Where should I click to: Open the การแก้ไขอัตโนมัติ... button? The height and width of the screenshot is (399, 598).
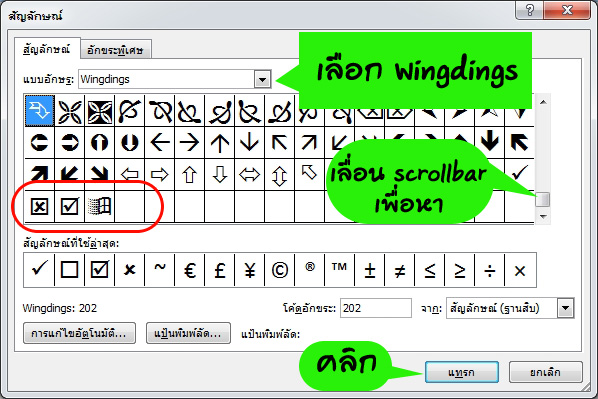coord(79,333)
